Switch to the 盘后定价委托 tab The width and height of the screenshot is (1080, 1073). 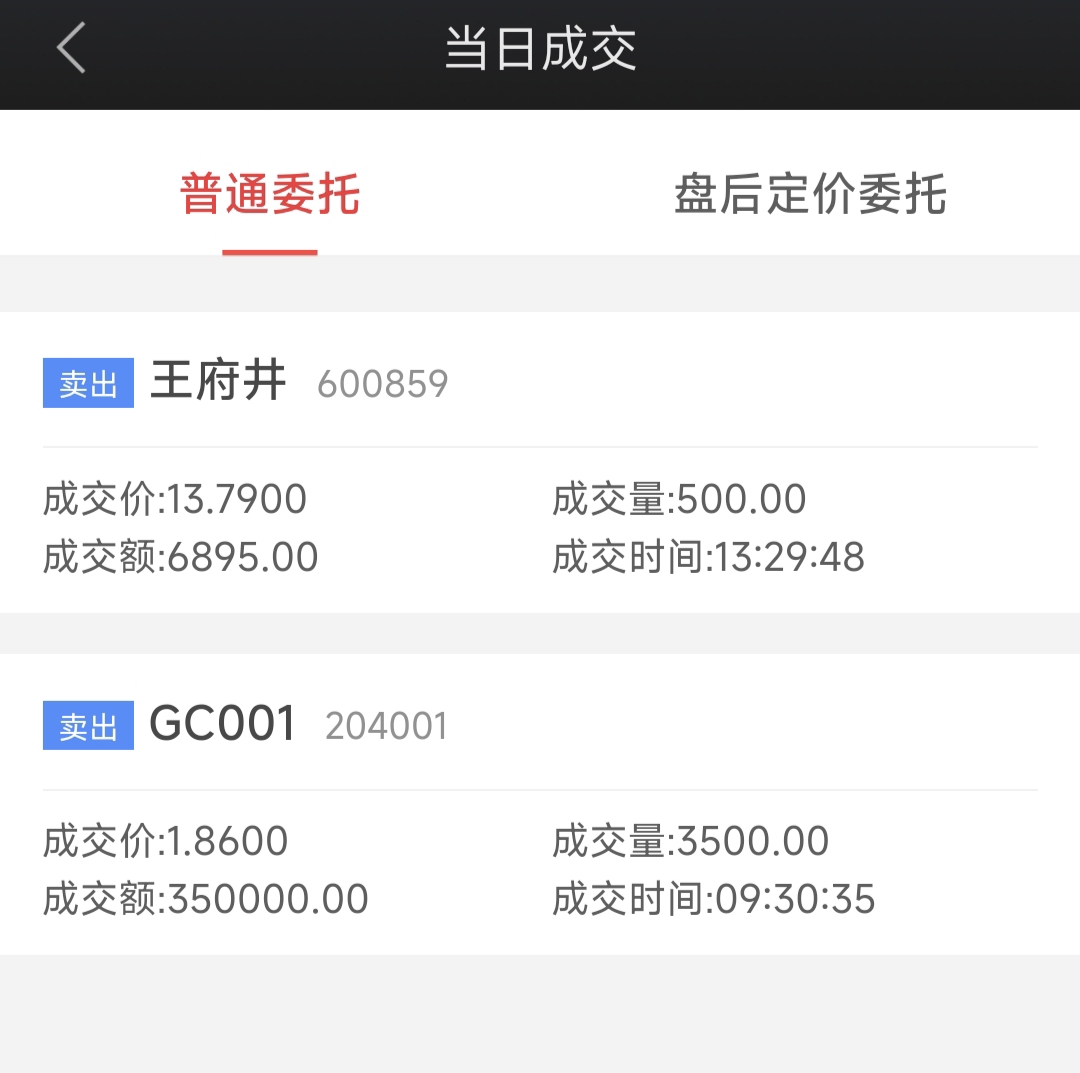click(x=810, y=194)
